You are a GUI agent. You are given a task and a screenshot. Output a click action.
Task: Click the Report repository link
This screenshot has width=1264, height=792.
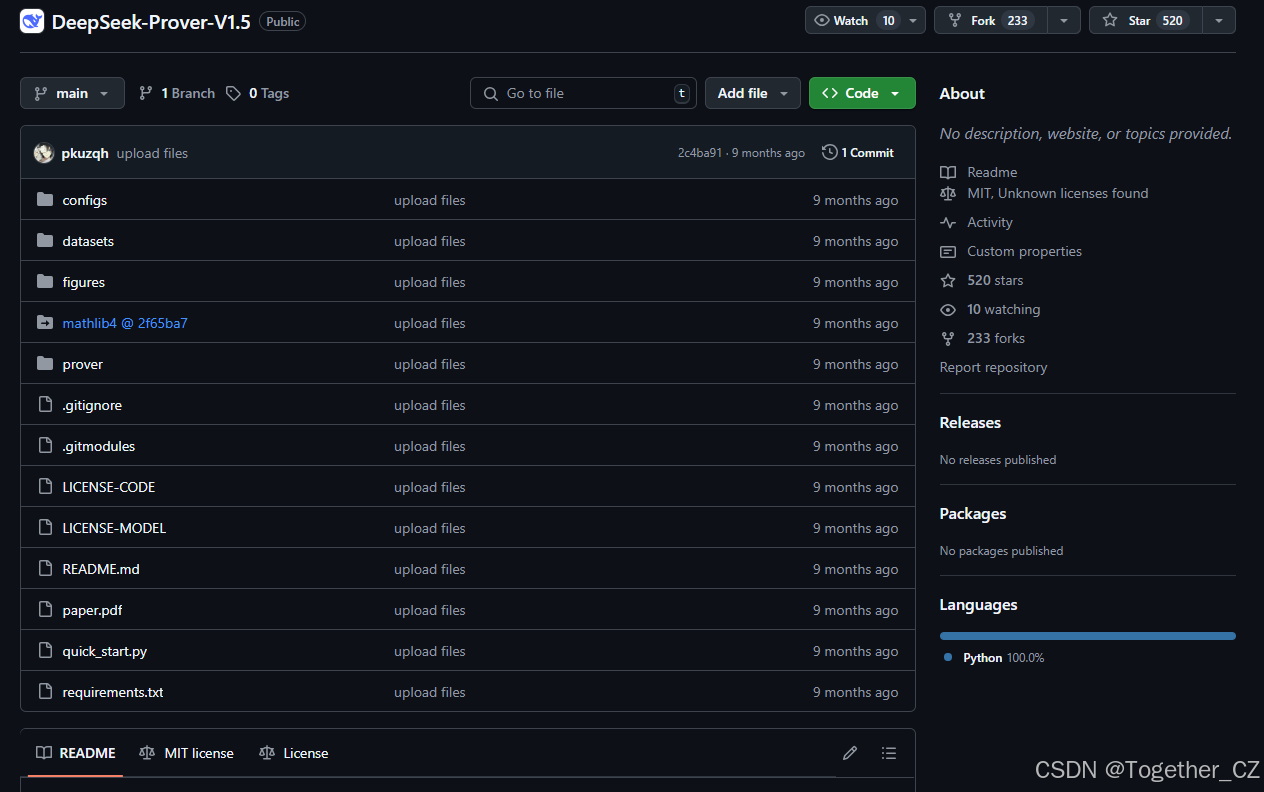pyautogui.click(x=993, y=367)
